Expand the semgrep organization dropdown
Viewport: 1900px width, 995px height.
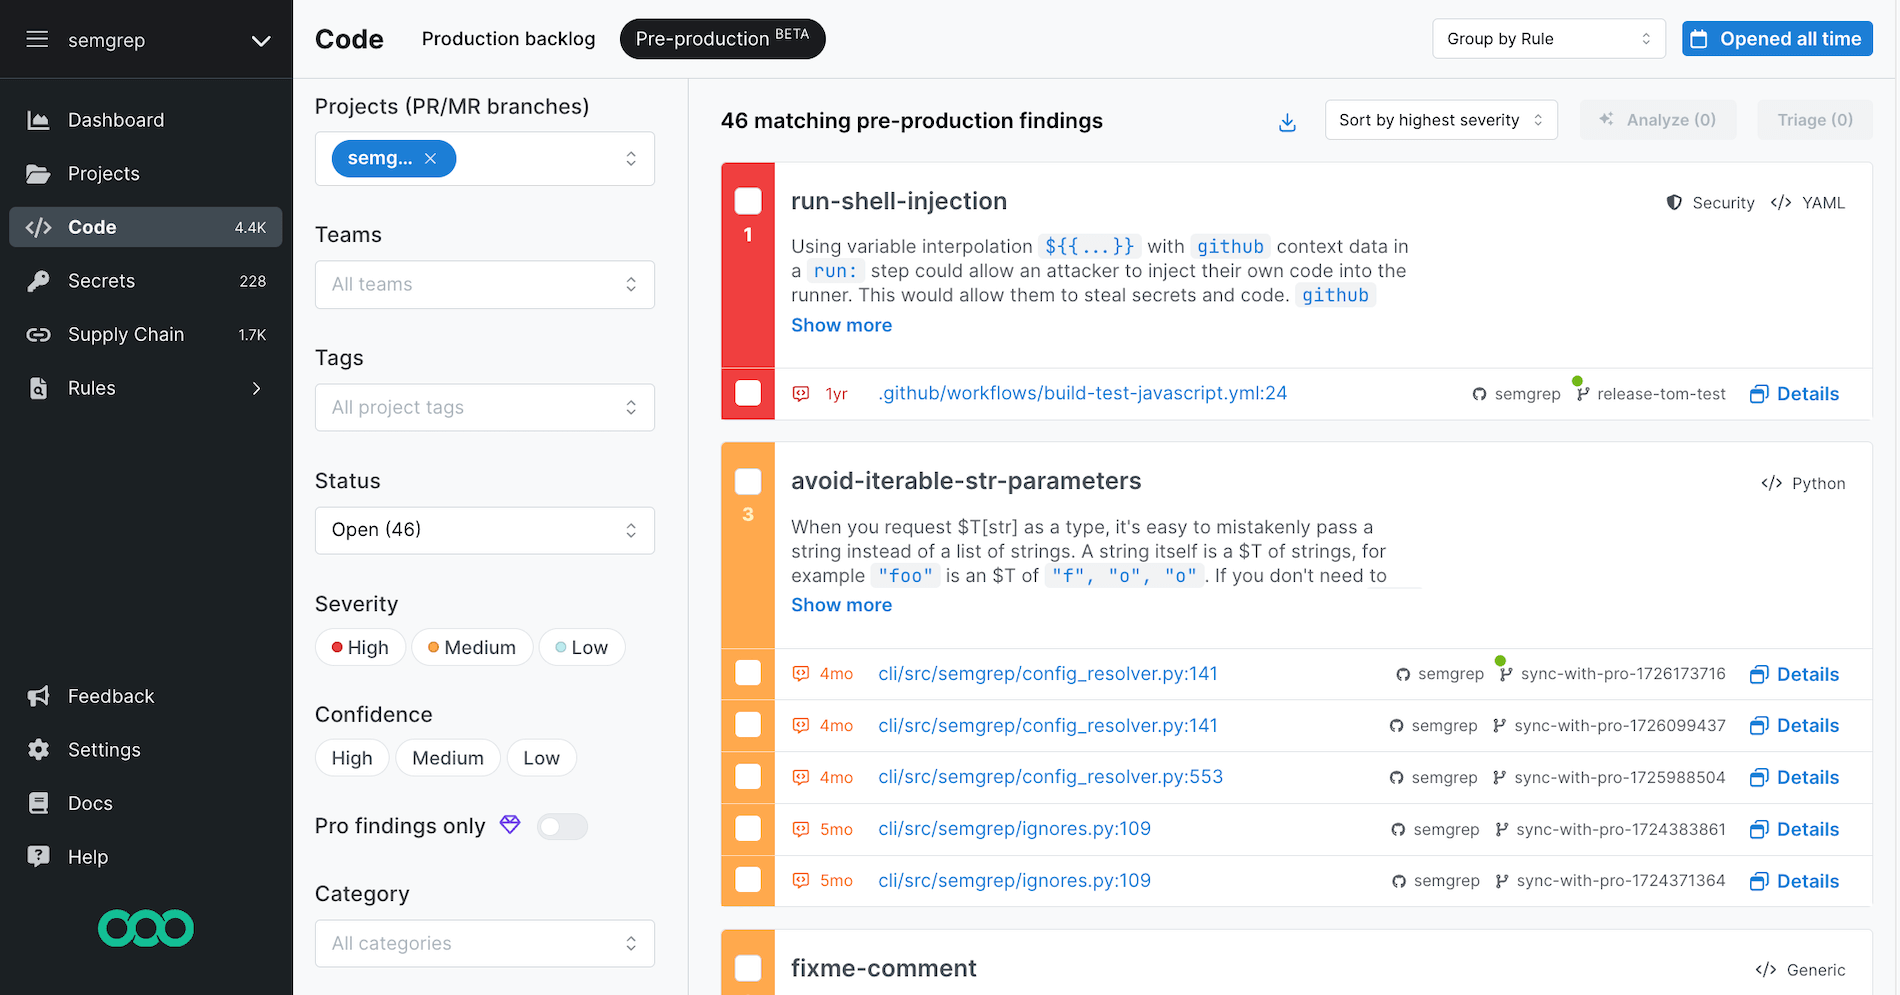click(x=261, y=40)
